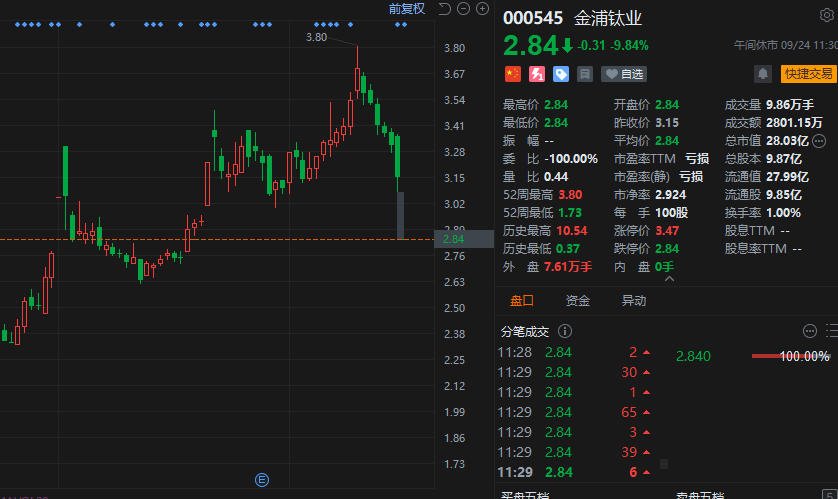
Task: Collapse the quote details with chevron
Action: point(668,279)
